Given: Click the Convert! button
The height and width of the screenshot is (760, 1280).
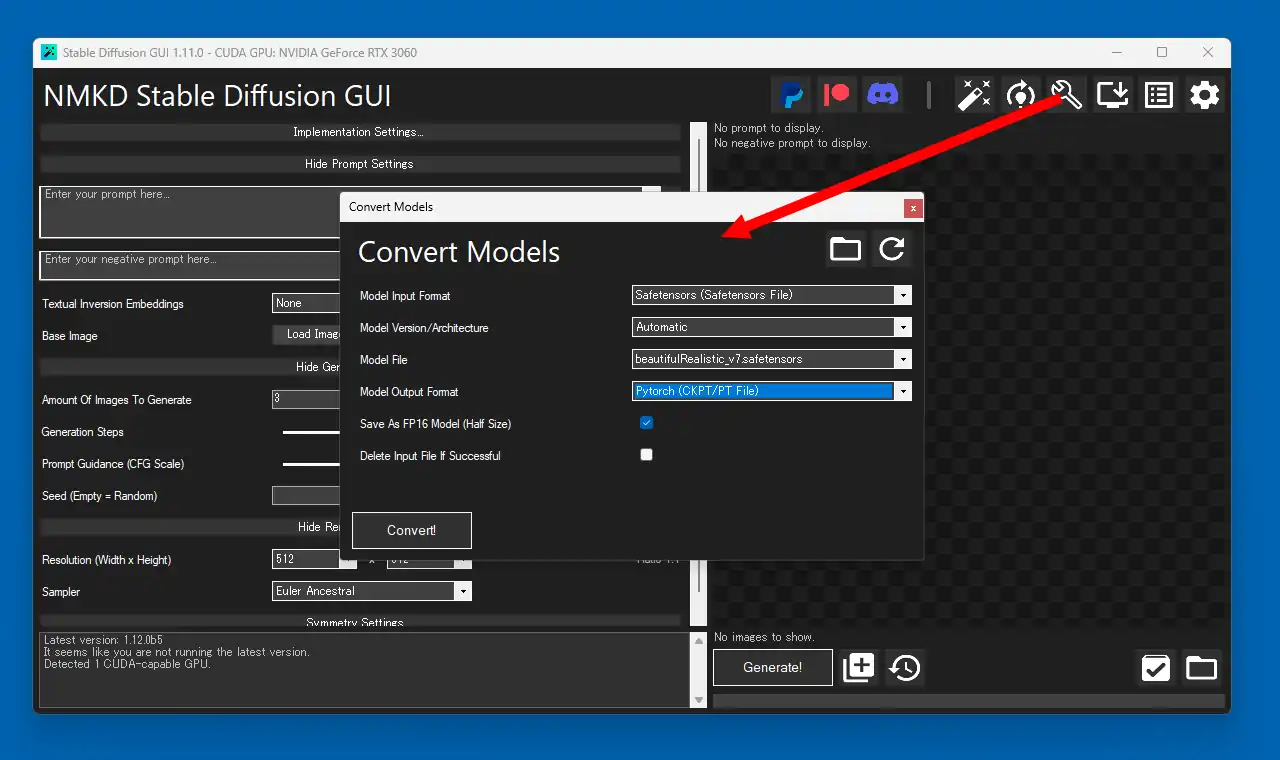Looking at the screenshot, I should click(x=412, y=530).
